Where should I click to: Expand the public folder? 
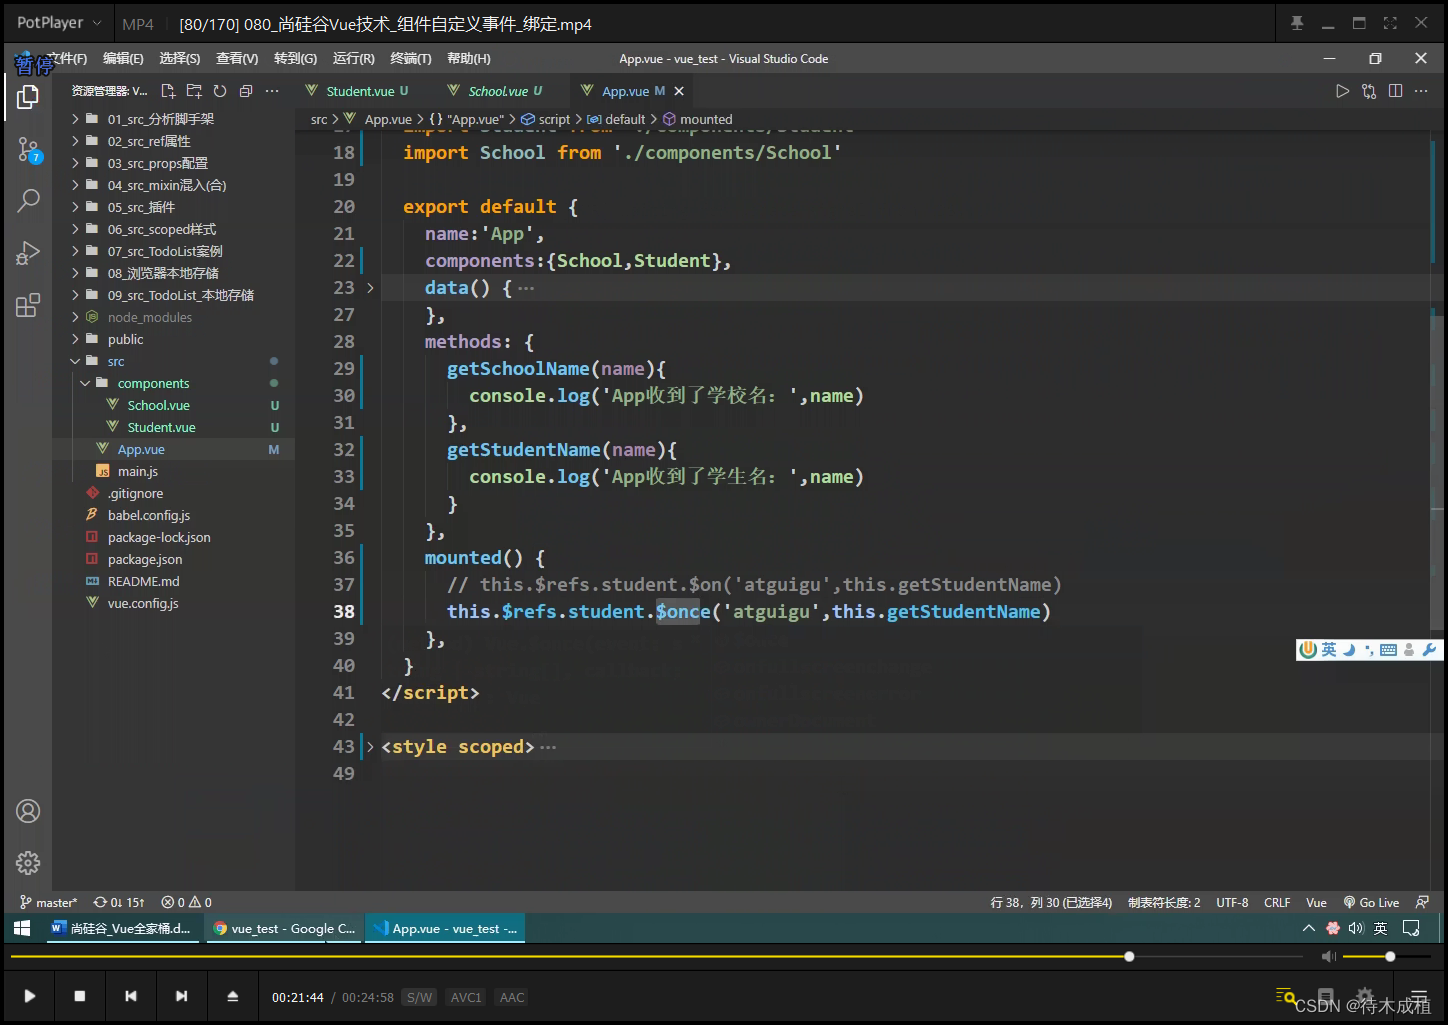coord(125,339)
